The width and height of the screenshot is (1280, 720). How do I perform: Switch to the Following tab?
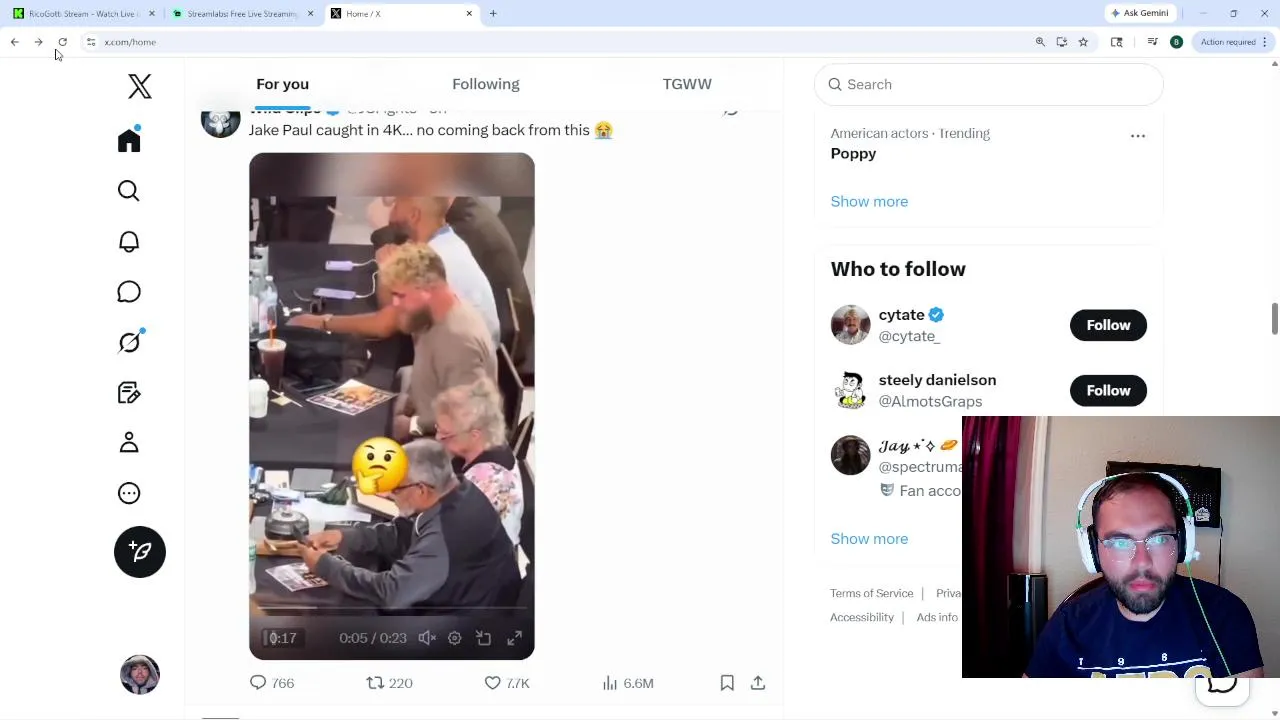(x=486, y=84)
